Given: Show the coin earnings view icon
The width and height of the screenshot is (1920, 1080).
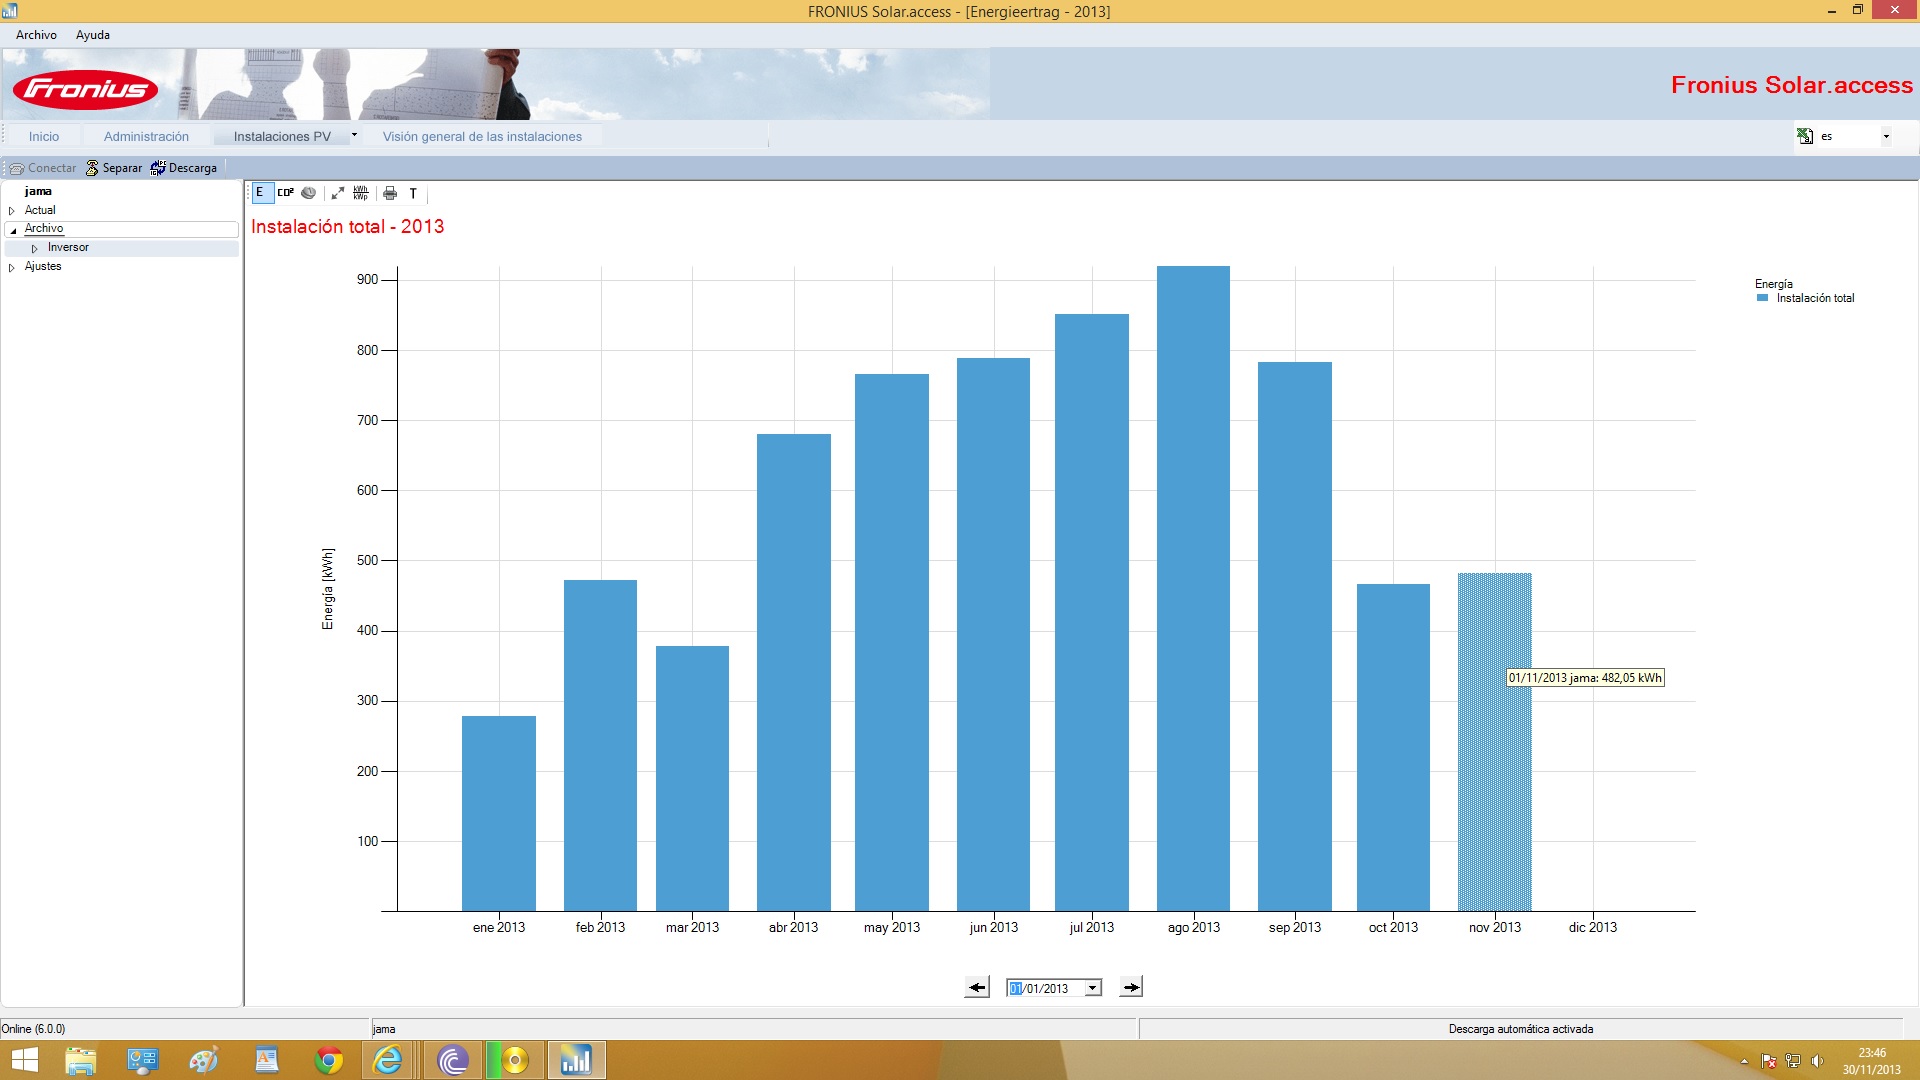Looking at the screenshot, I should point(309,193).
